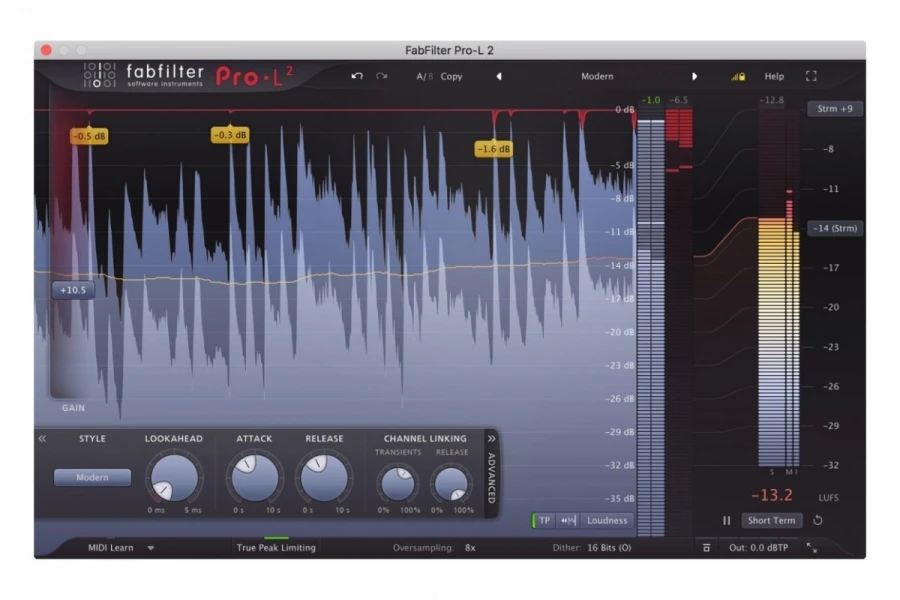Image resolution: width=900 pixels, height=600 pixels.
Task: Click the -6.5 gain reduction readout
Action: pos(678,100)
